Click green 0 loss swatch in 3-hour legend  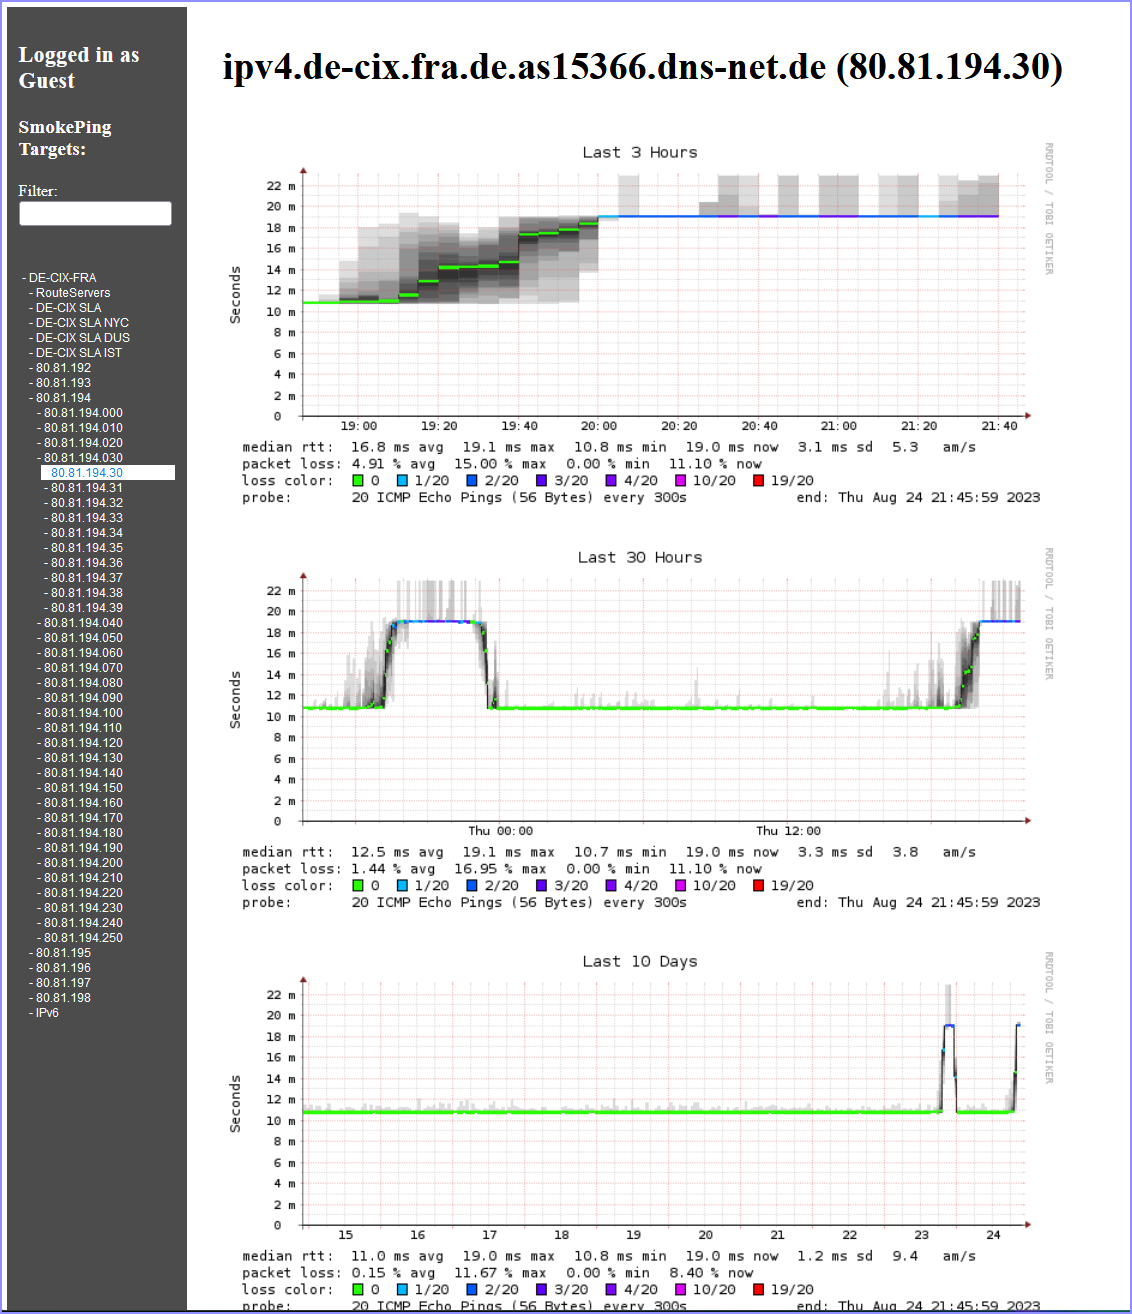tap(358, 480)
